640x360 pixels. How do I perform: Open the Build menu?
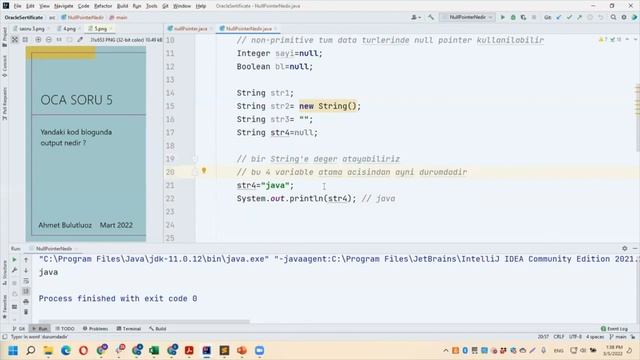[x=122, y=6]
